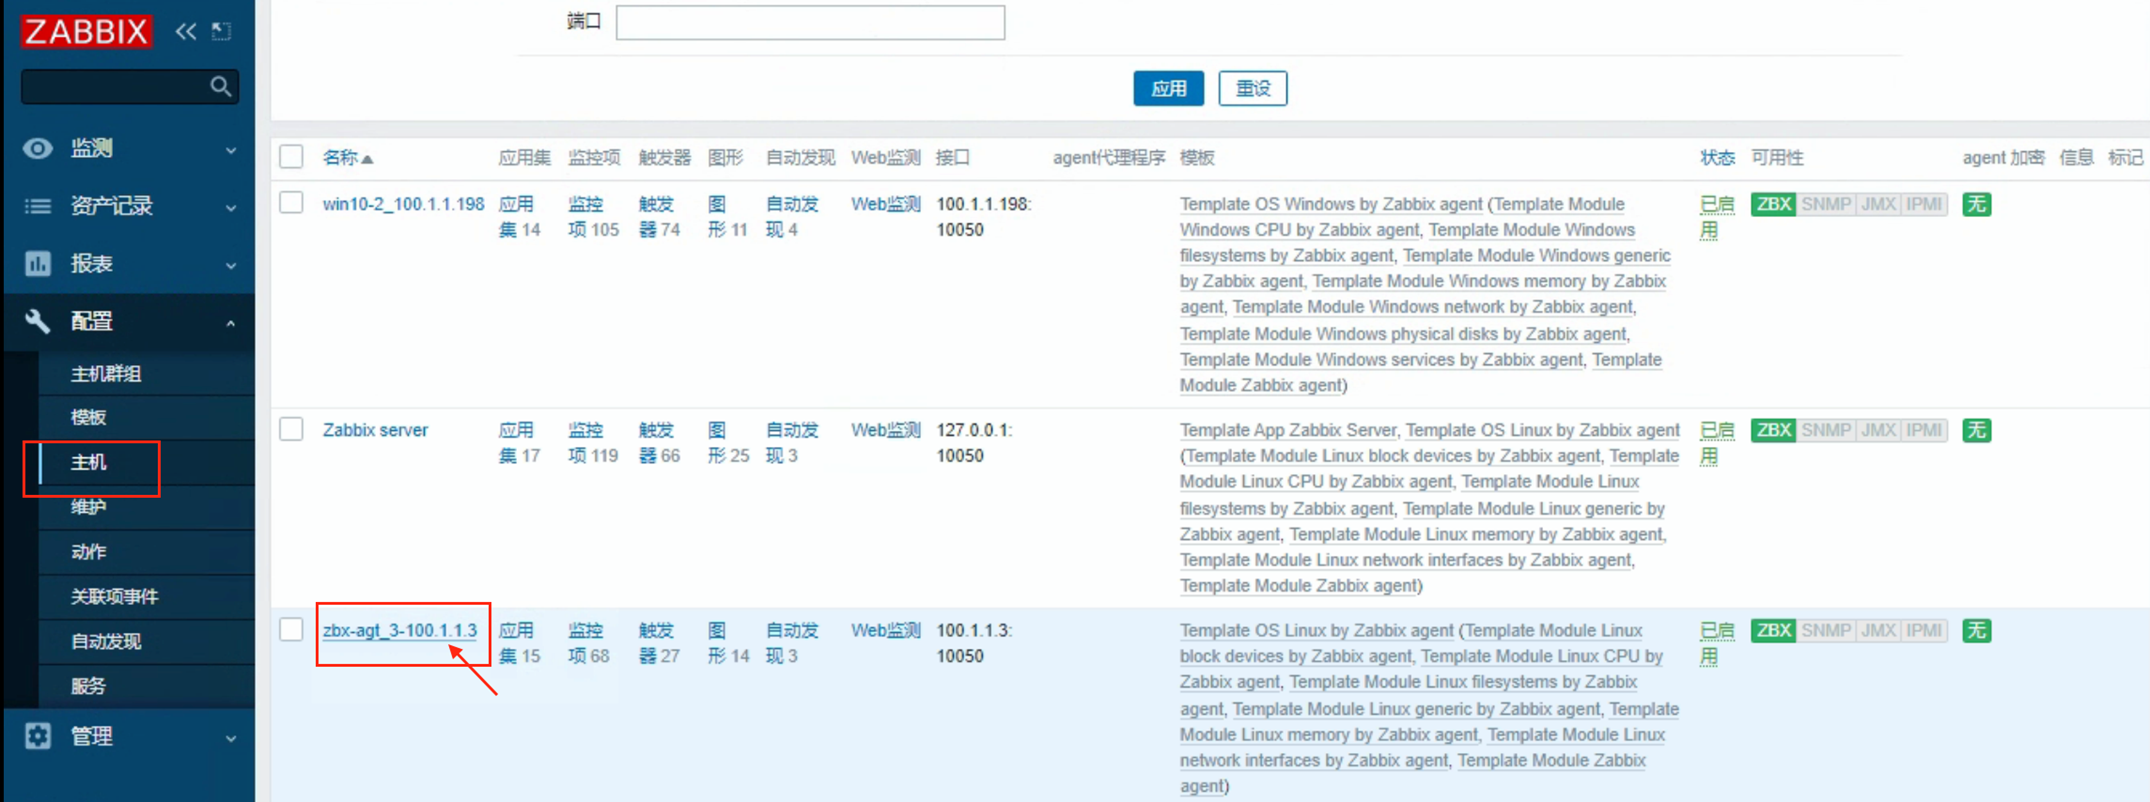
Task: Click 无 encryption badge for zbx-agt_3 host
Action: tap(1976, 630)
